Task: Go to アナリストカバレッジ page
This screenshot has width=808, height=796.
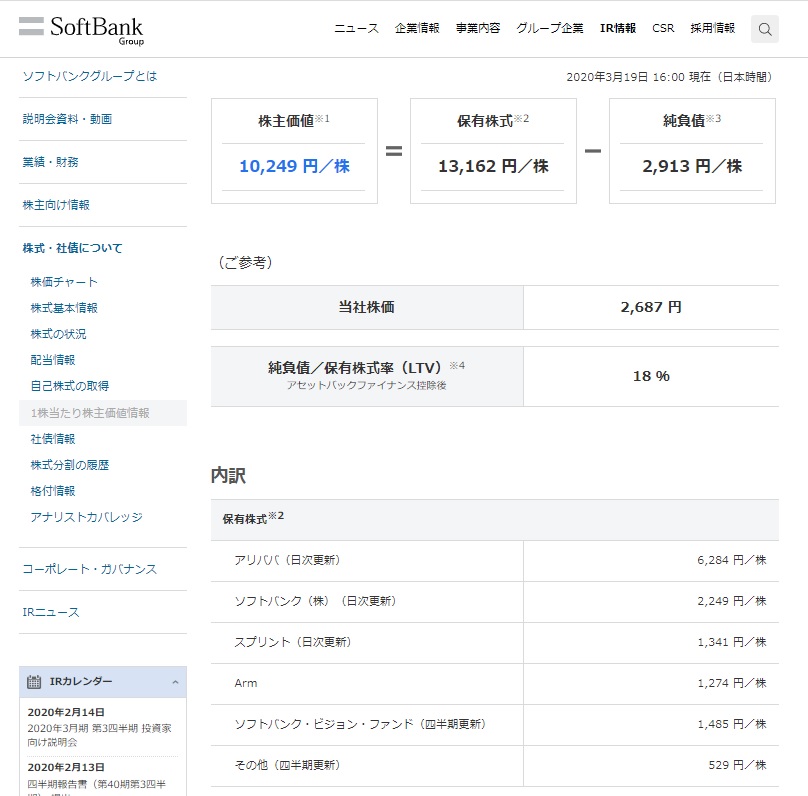Action: pos(86,517)
